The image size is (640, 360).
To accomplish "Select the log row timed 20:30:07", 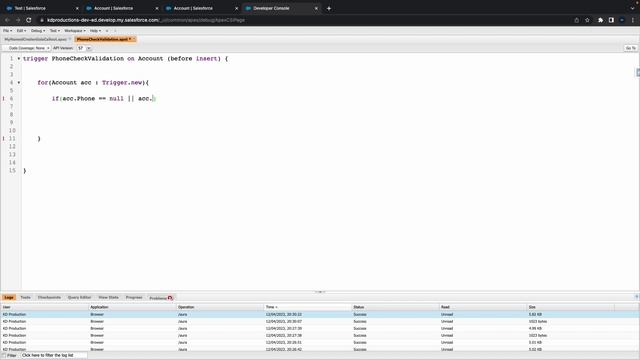I will click(x=320, y=321).
